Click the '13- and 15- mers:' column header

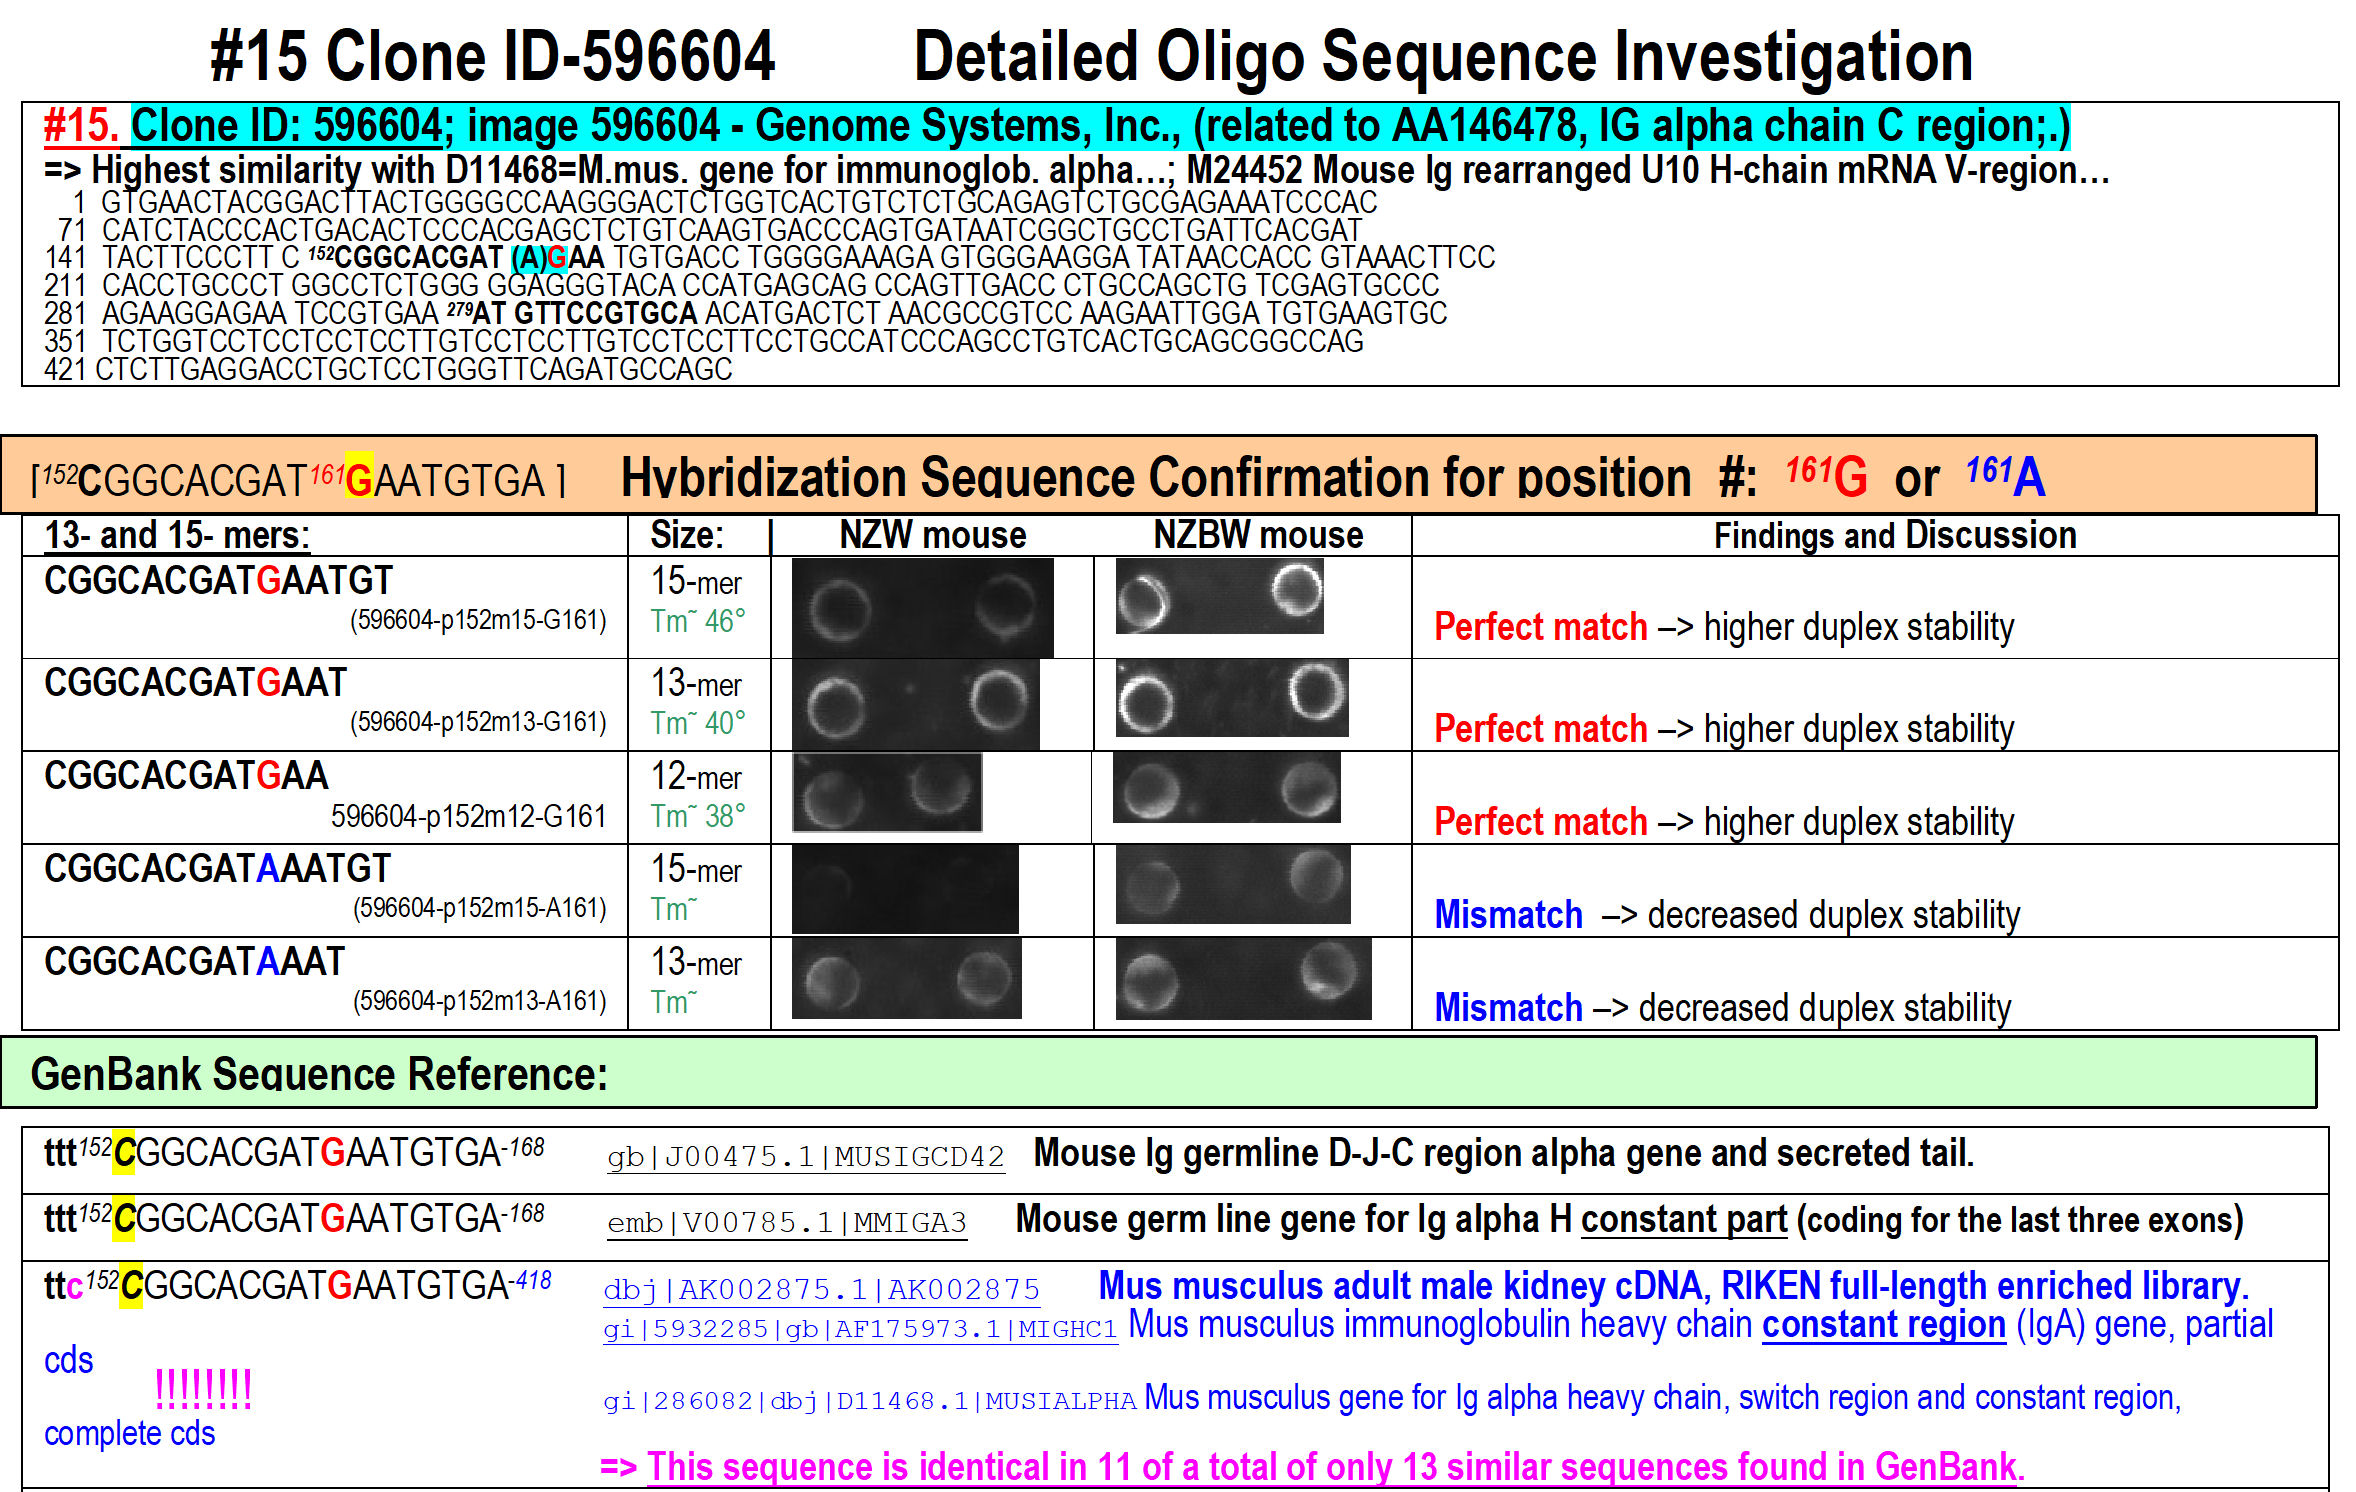(177, 536)
